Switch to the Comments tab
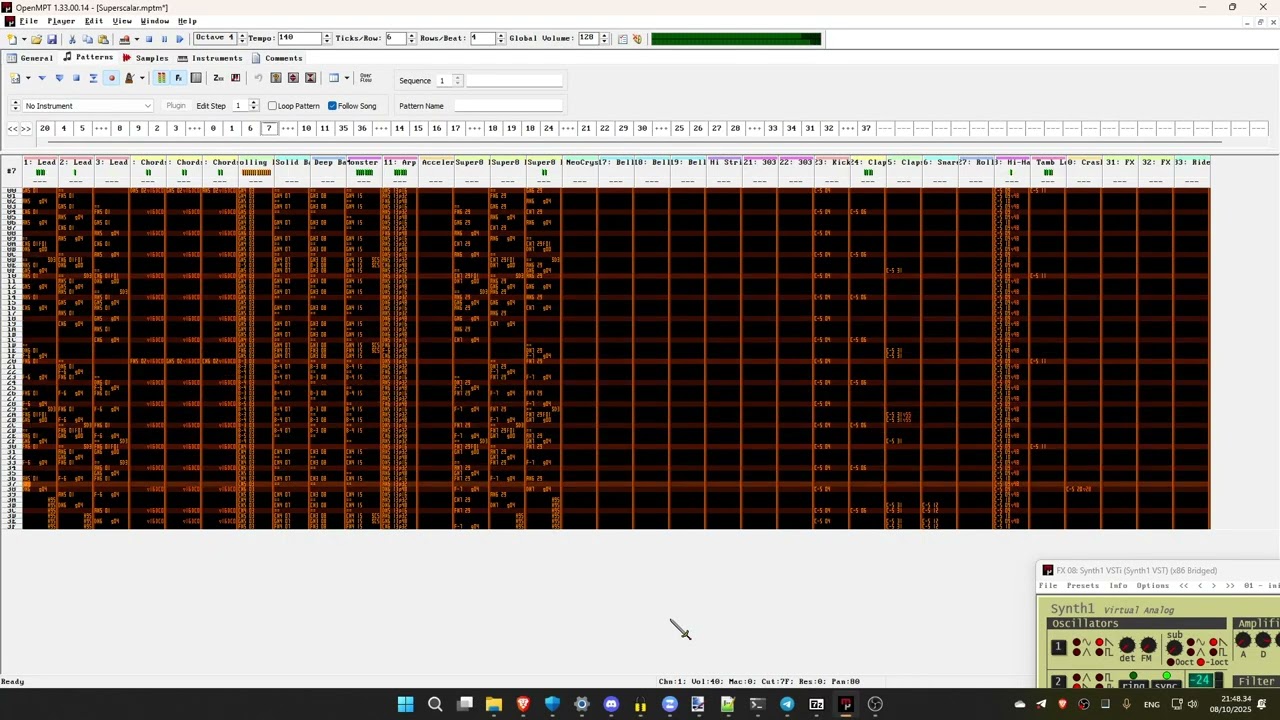This screenshot has width=1280, height=720. (277, 58)
